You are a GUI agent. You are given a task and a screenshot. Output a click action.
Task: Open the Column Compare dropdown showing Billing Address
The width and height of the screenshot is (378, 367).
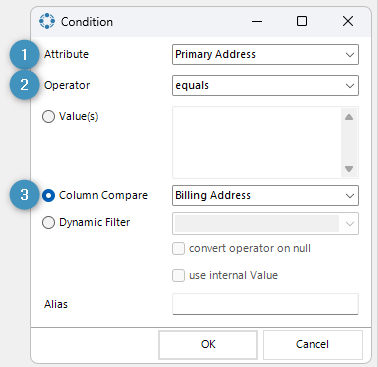(265, 195)
